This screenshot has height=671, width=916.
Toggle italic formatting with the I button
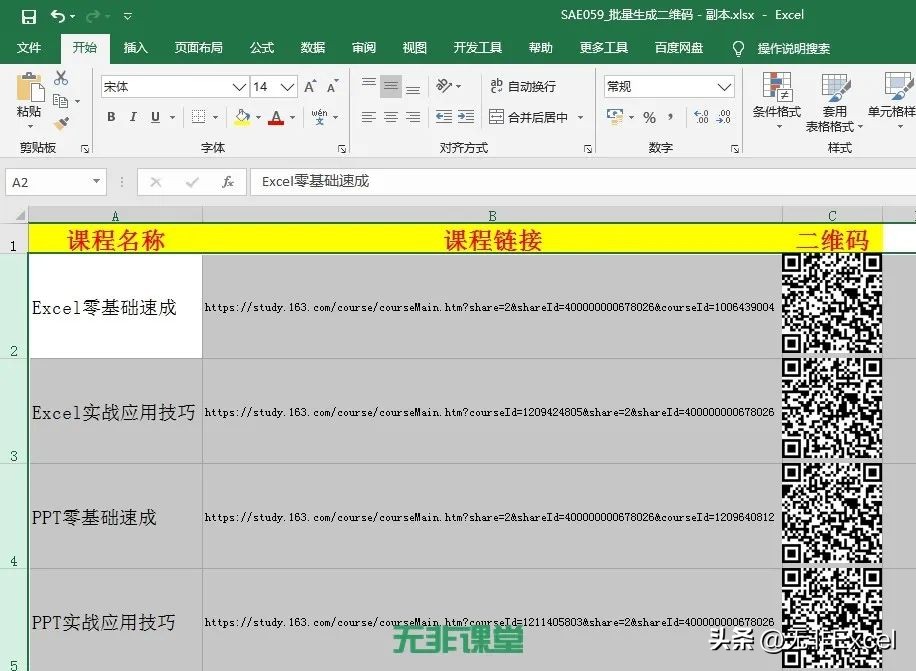coord(131,117)
